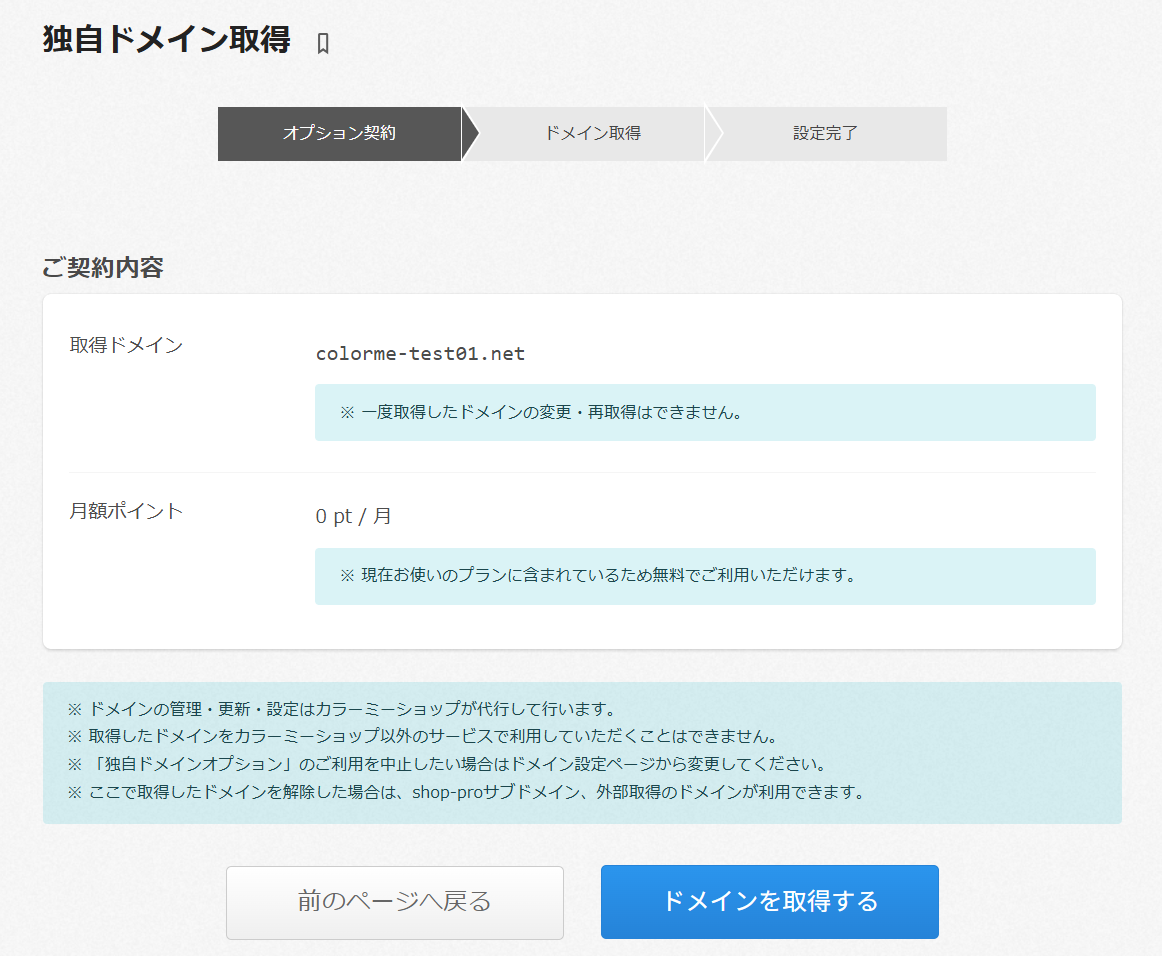Click the 月額ポイント row label

[x=126, y=511]
